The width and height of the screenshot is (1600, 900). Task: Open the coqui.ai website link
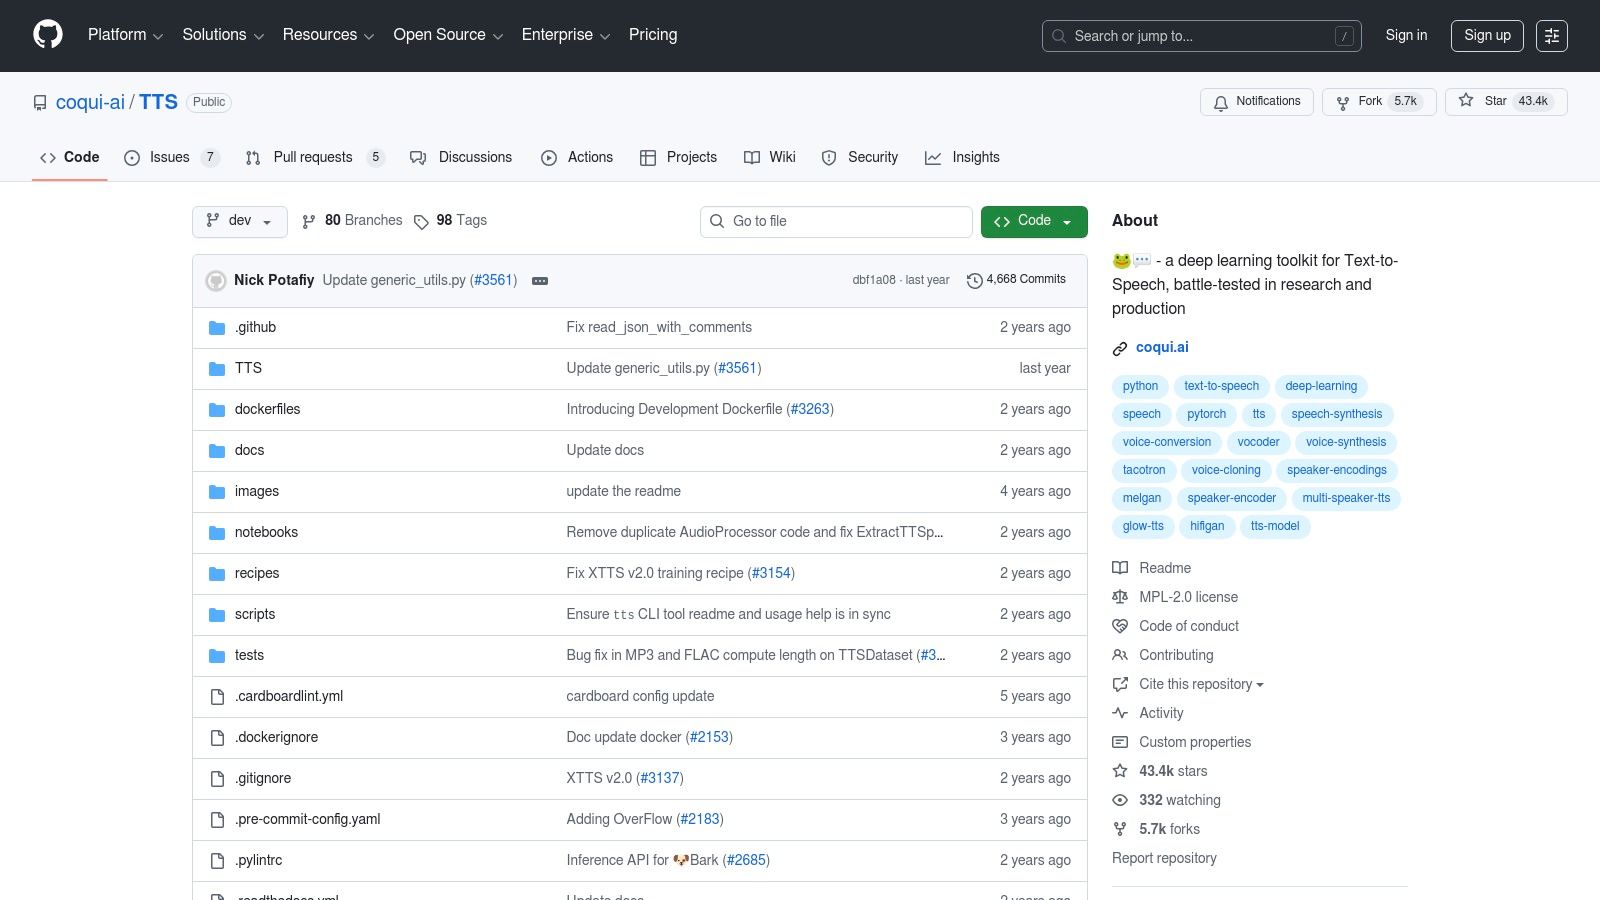click(1161, 348)
